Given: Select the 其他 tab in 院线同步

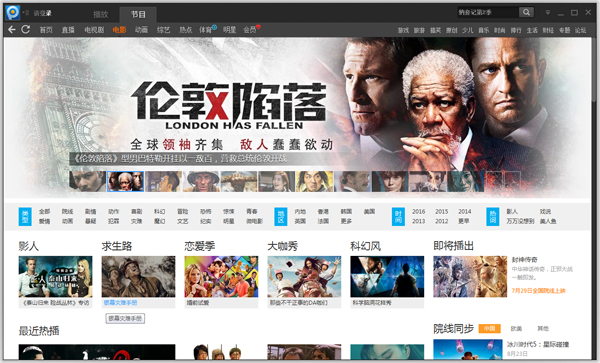Looking at the screenshot, I should click(543, 329).
